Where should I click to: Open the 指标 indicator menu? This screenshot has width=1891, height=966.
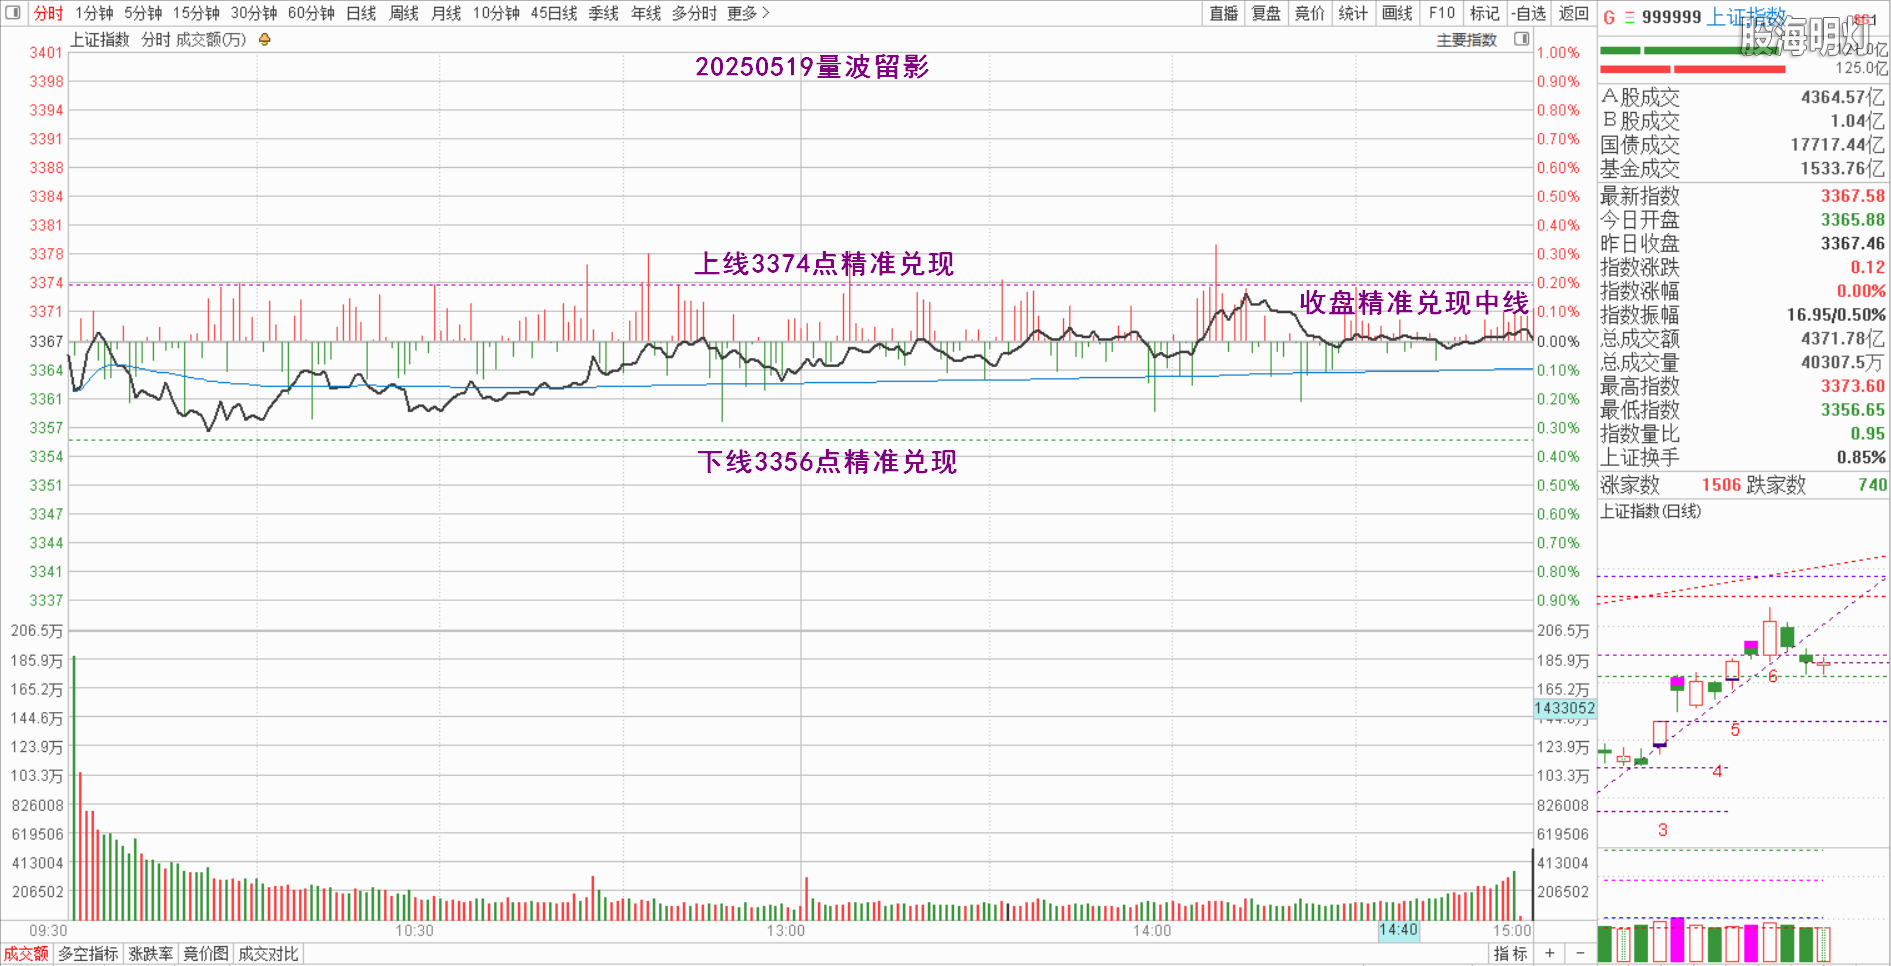coord(1511,954)
